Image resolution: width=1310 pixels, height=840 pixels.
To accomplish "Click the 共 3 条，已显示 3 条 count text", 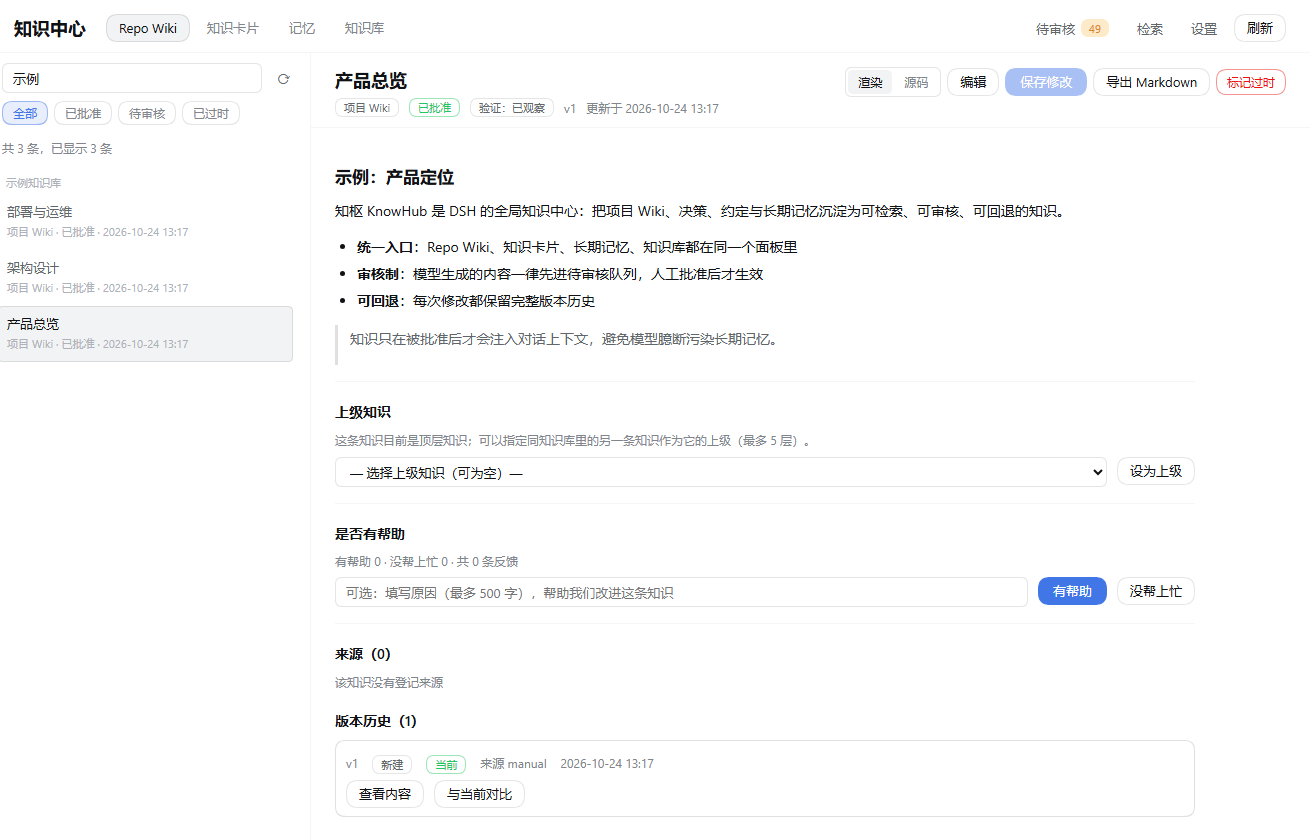I will [57, 148].
